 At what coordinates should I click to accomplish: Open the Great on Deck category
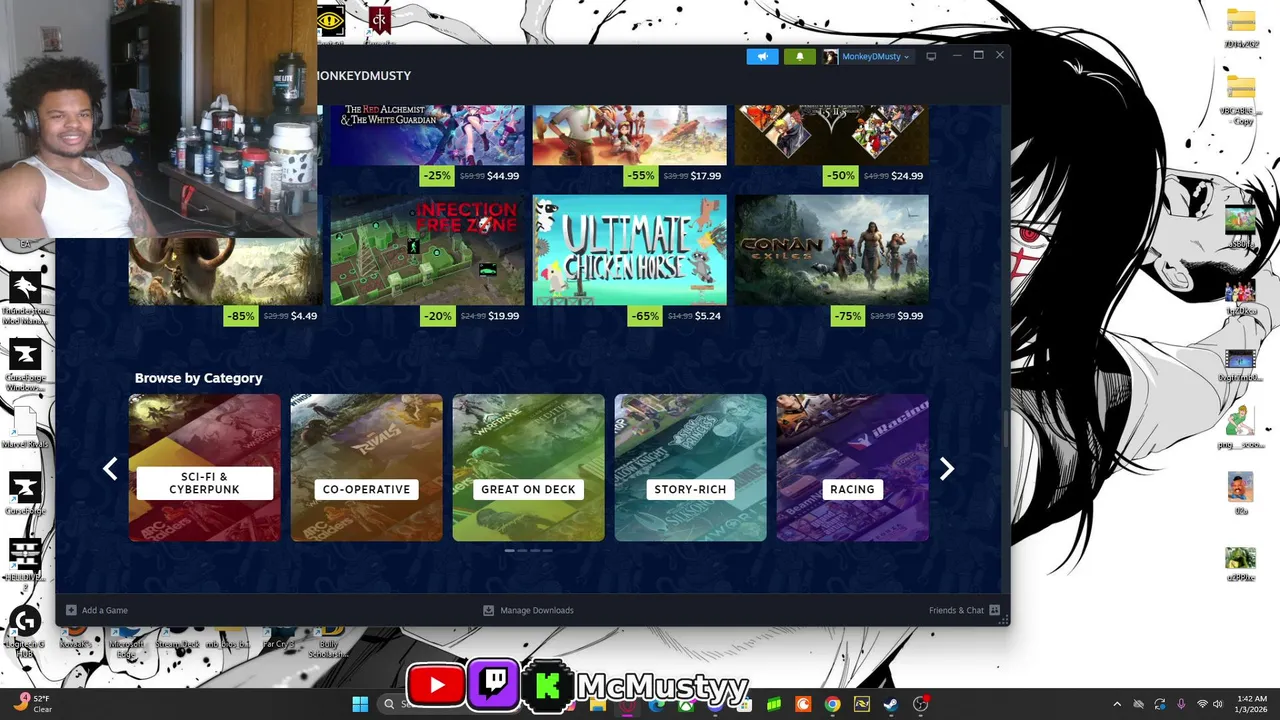coord(529,467)
